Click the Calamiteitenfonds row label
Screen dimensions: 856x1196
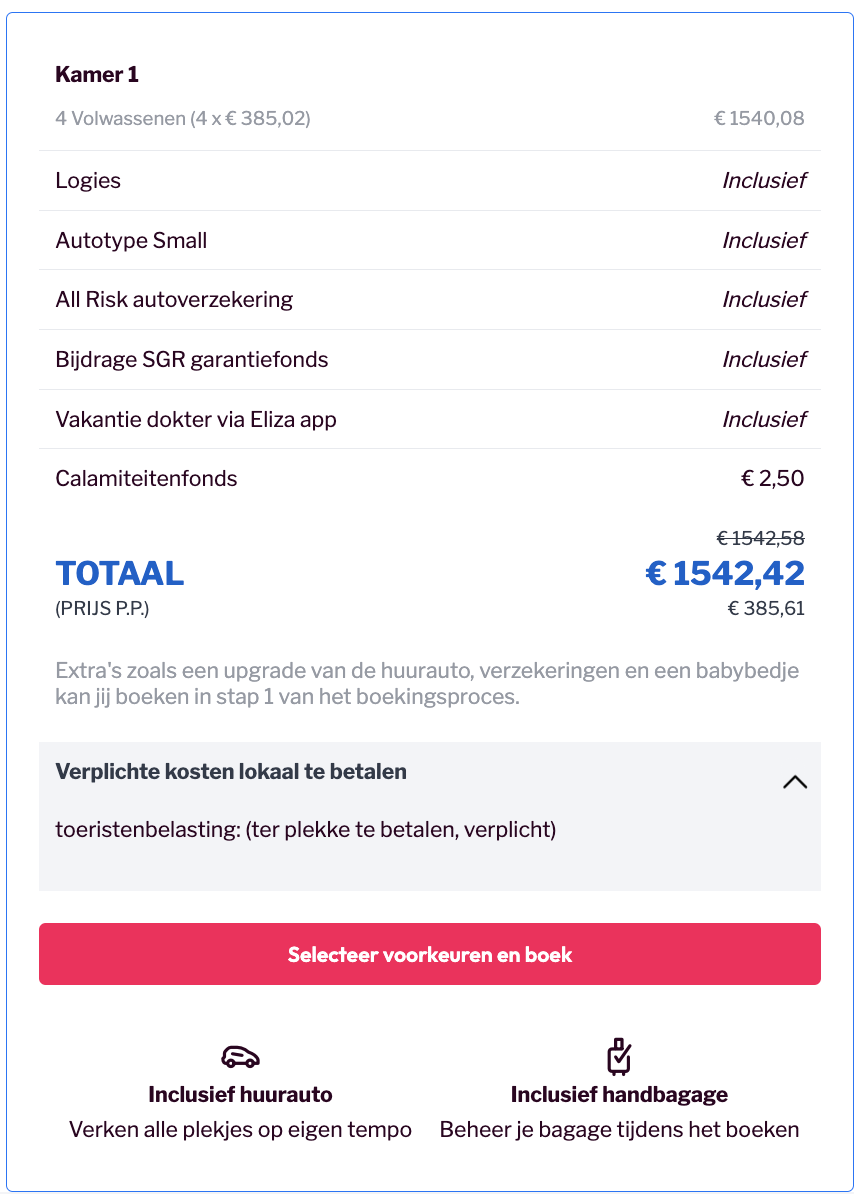(146, 478)
